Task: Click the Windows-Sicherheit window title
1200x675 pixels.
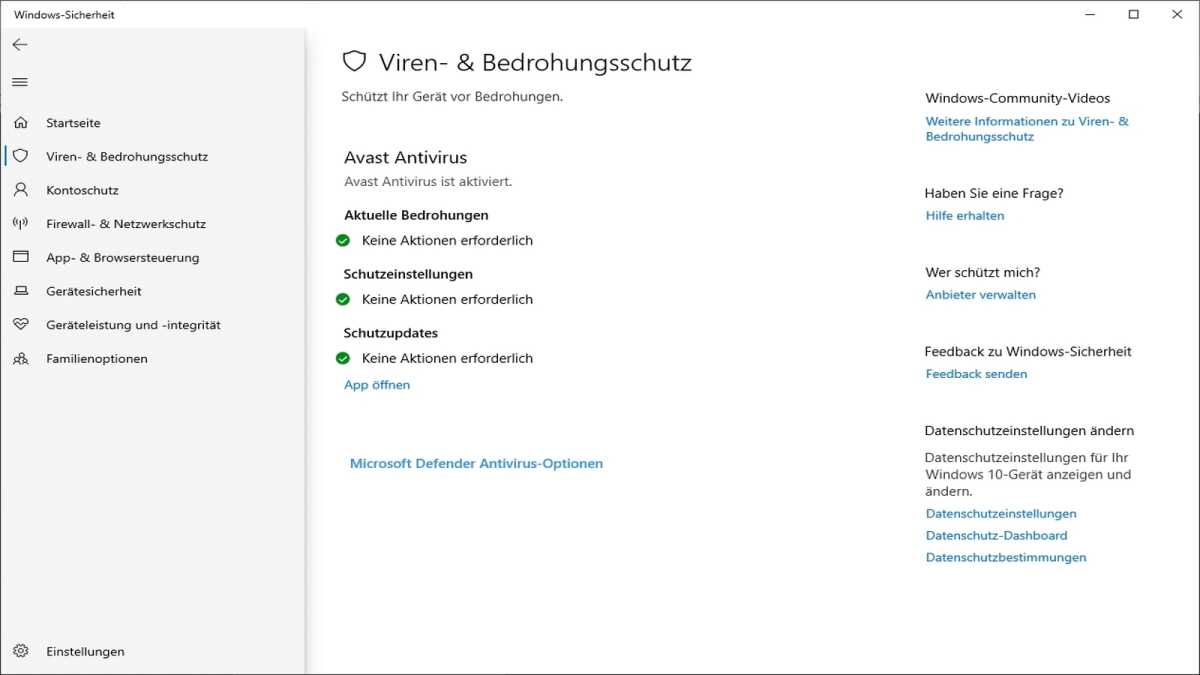Action: pos(64,15)
